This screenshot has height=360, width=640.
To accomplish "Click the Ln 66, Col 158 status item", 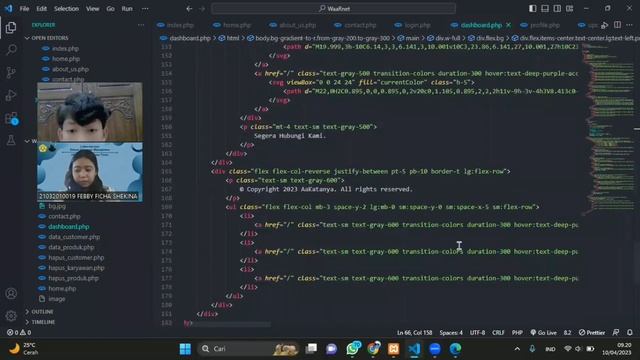I will click(414, 332).
